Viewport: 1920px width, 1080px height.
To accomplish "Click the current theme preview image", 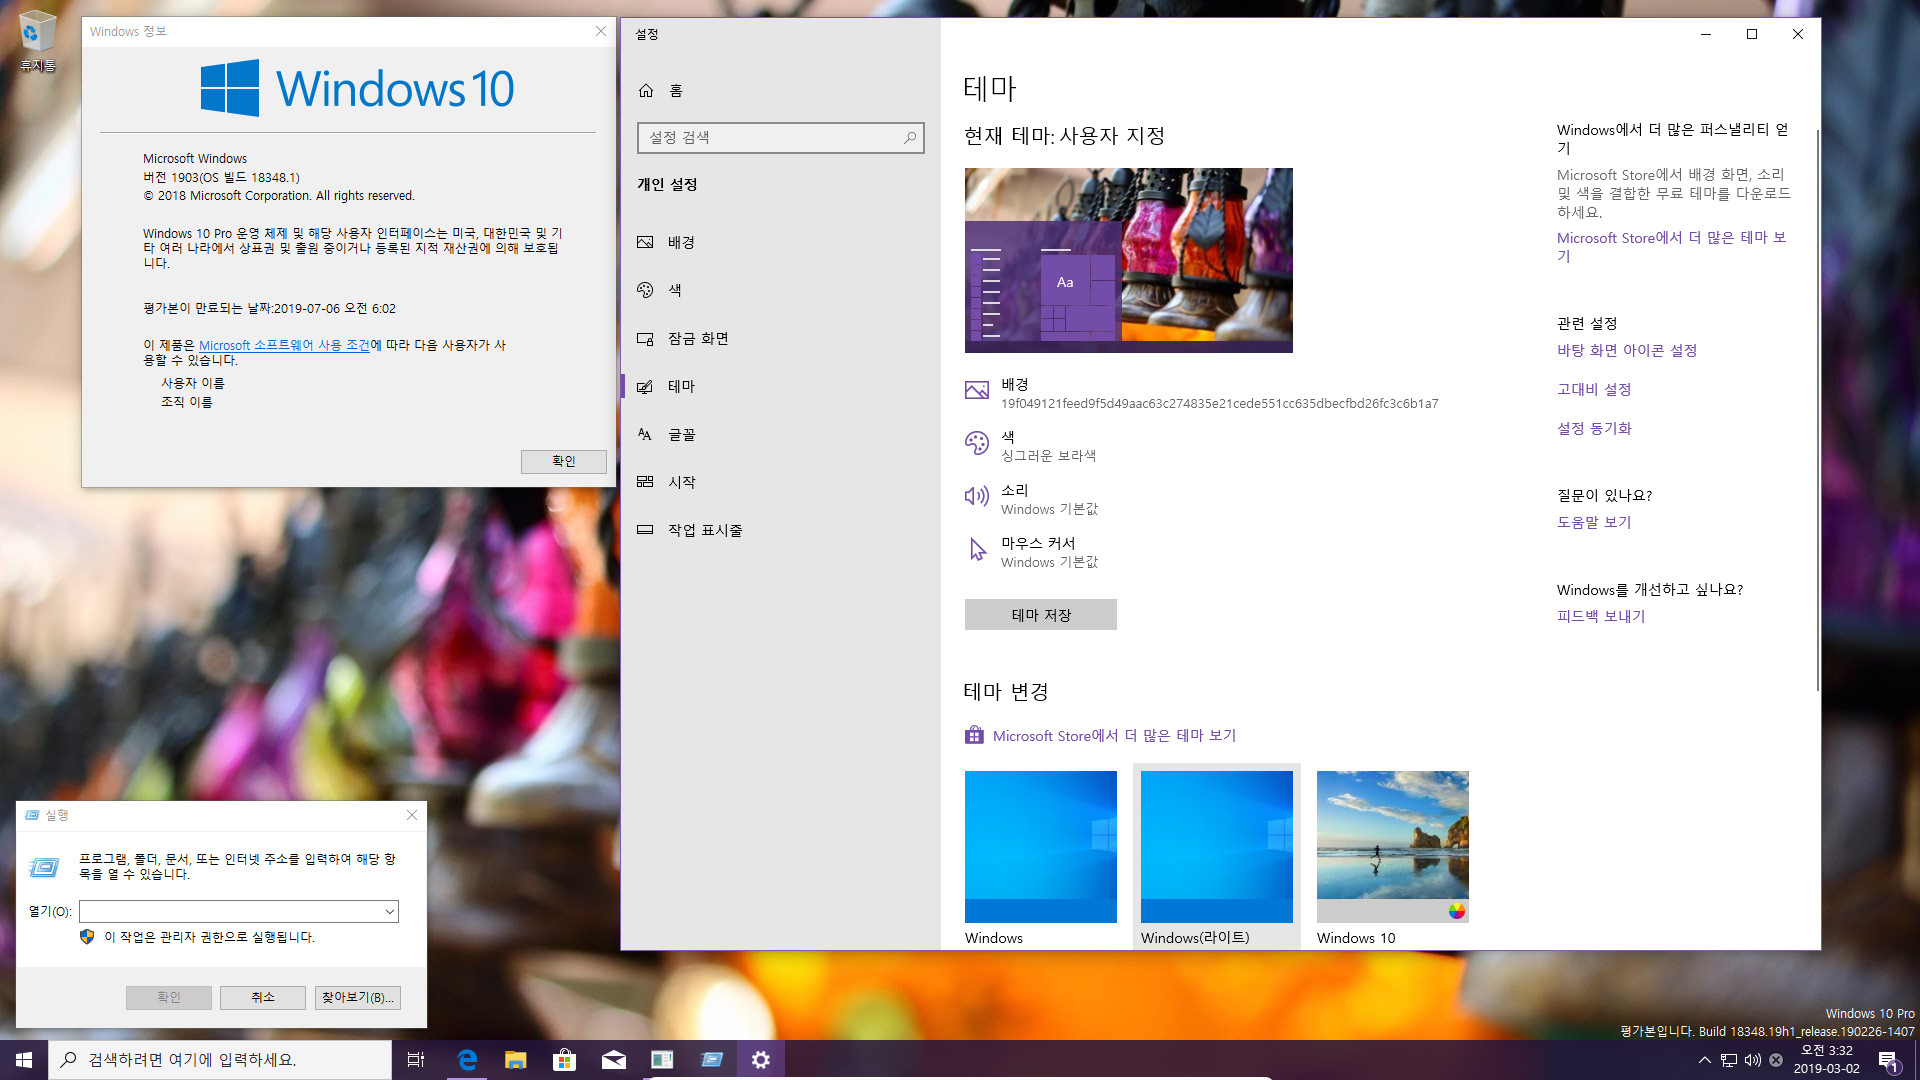I will (1128, 260).
